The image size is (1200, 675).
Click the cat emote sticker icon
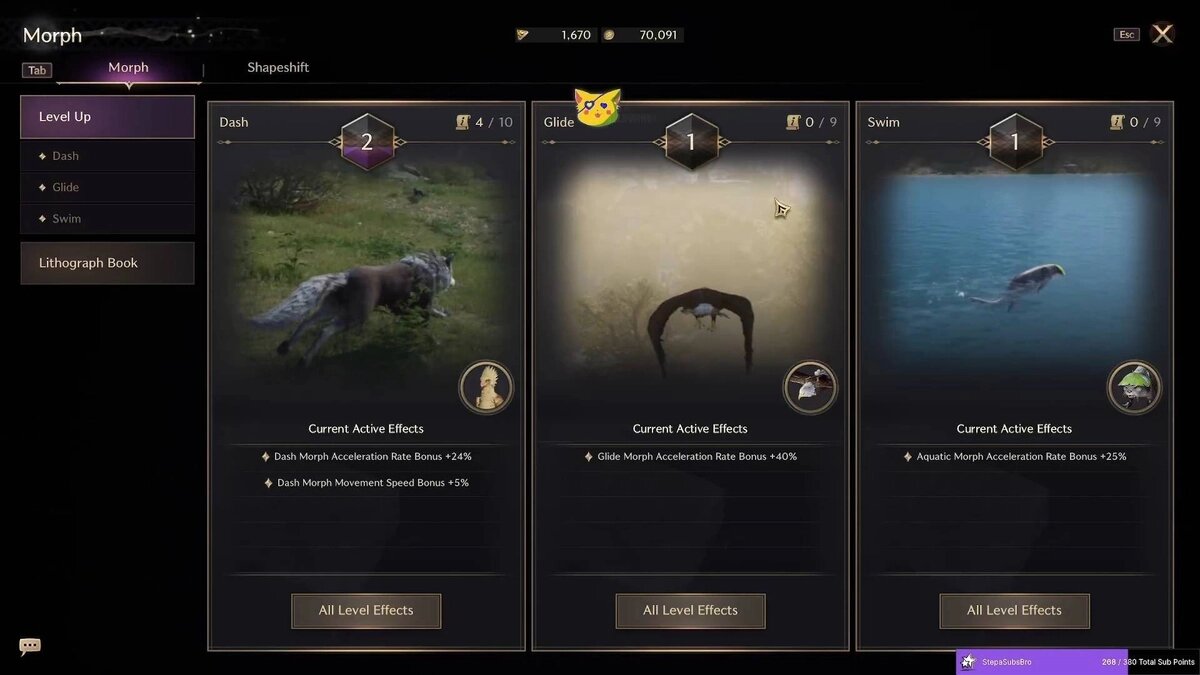[x=597, y=107]
